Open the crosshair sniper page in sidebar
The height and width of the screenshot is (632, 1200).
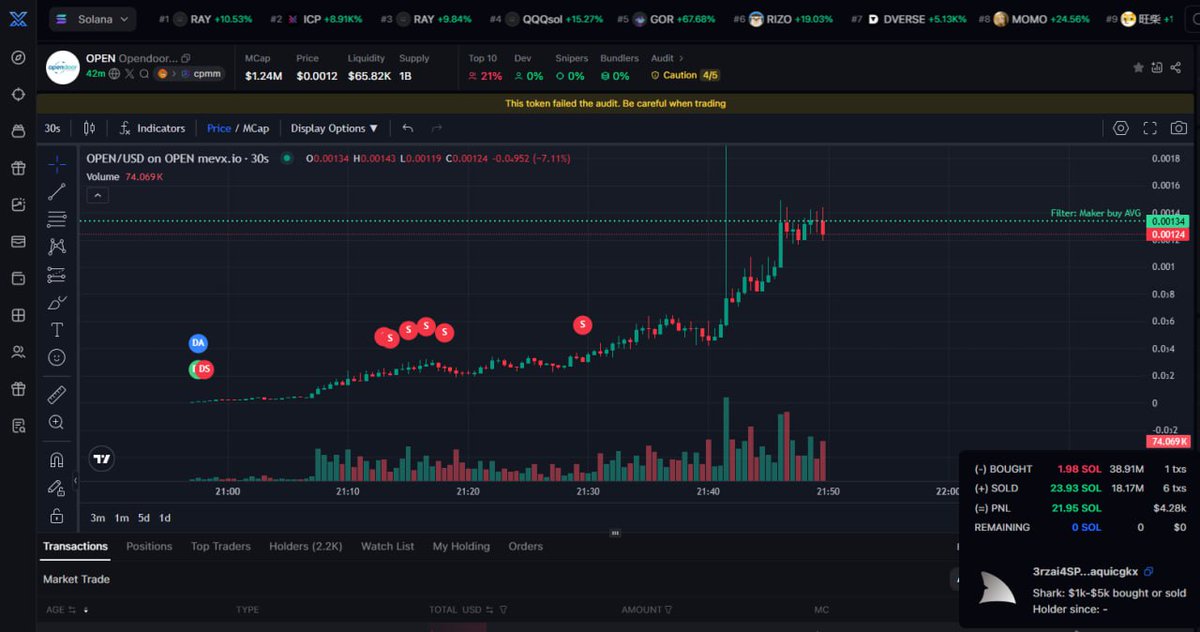click(18, 94)
